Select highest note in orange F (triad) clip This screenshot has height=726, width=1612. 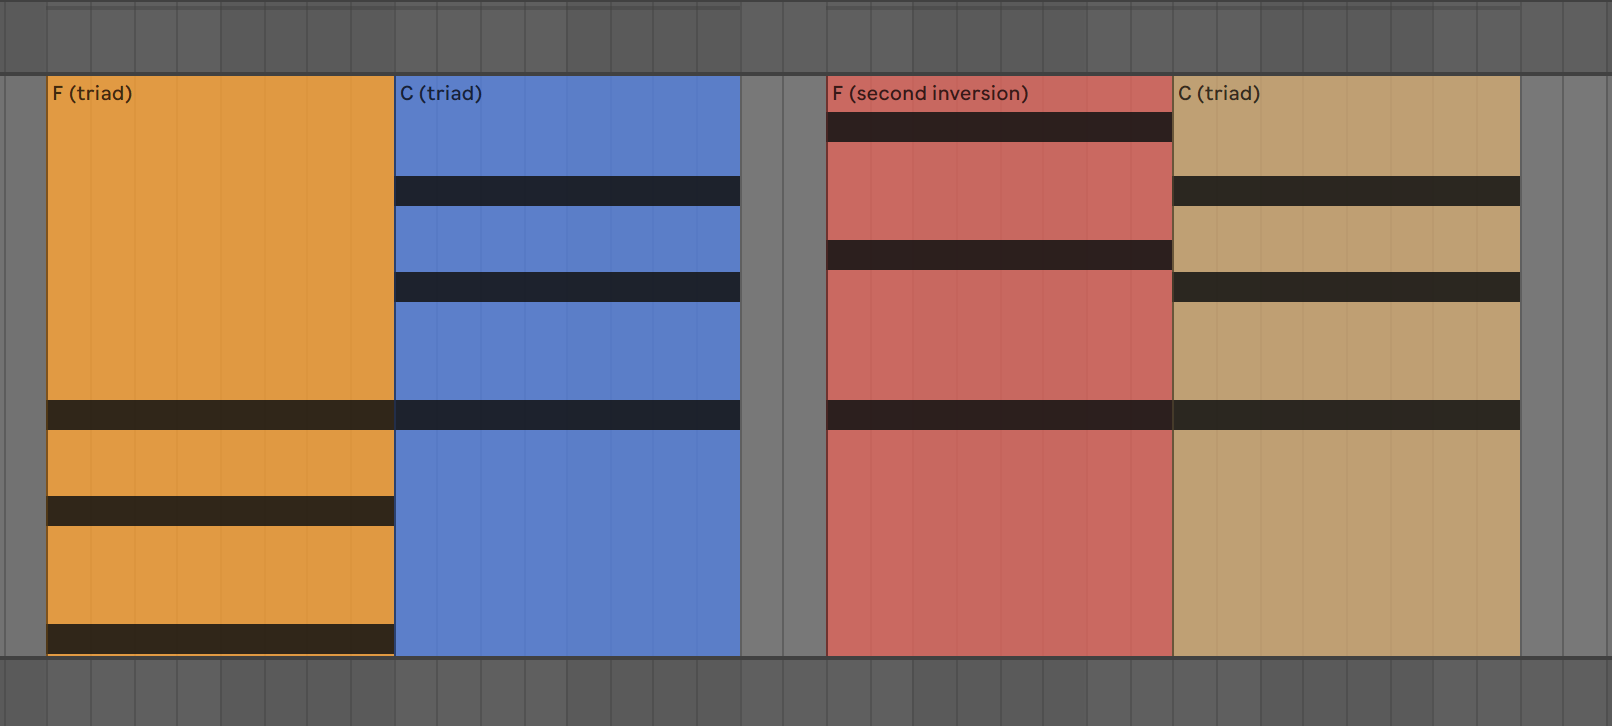[x=221, y=415]
